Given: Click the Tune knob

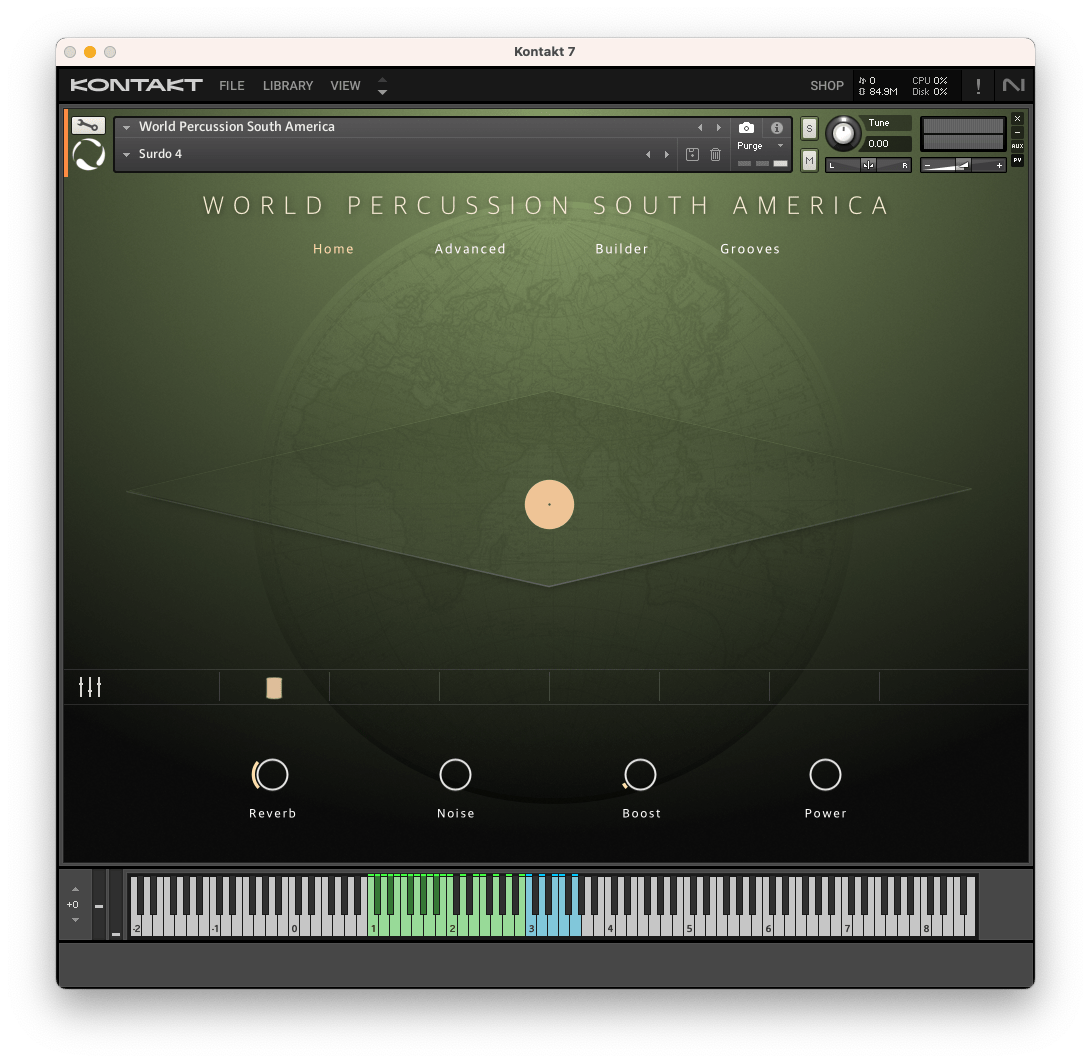Looking at the screenshot, I should click(x=843, y=133).
